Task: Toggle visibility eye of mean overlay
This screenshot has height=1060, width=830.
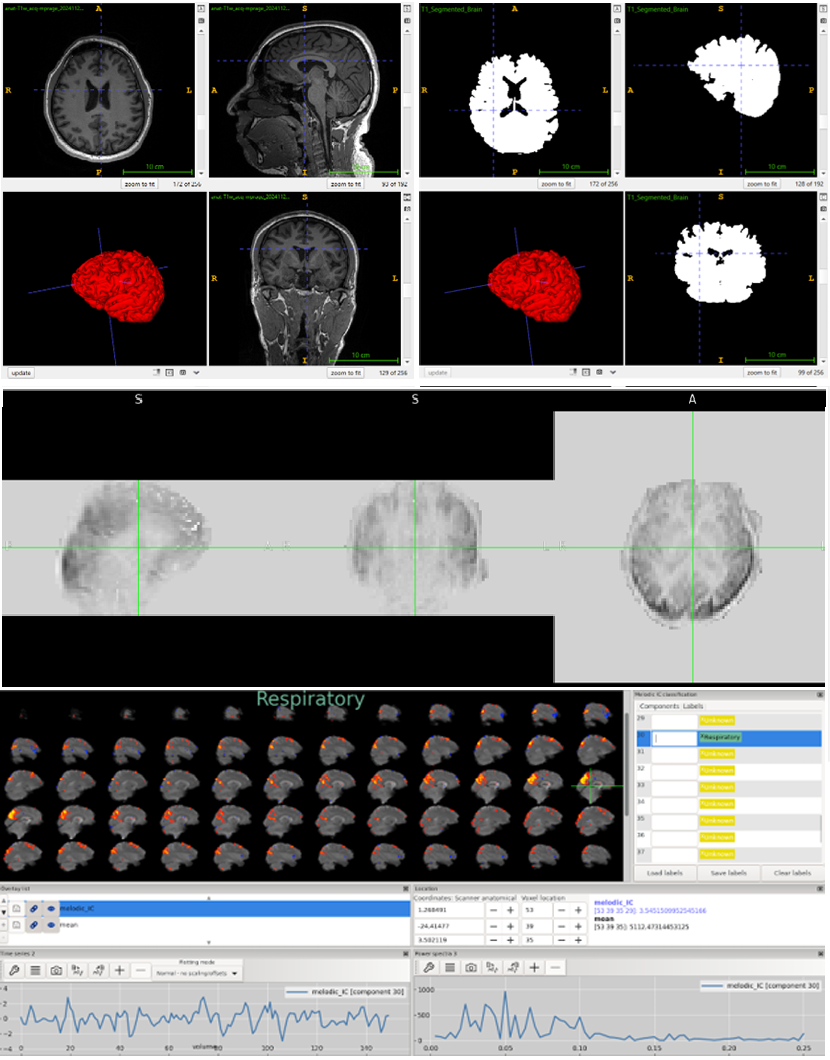Action: click(50, 926)
